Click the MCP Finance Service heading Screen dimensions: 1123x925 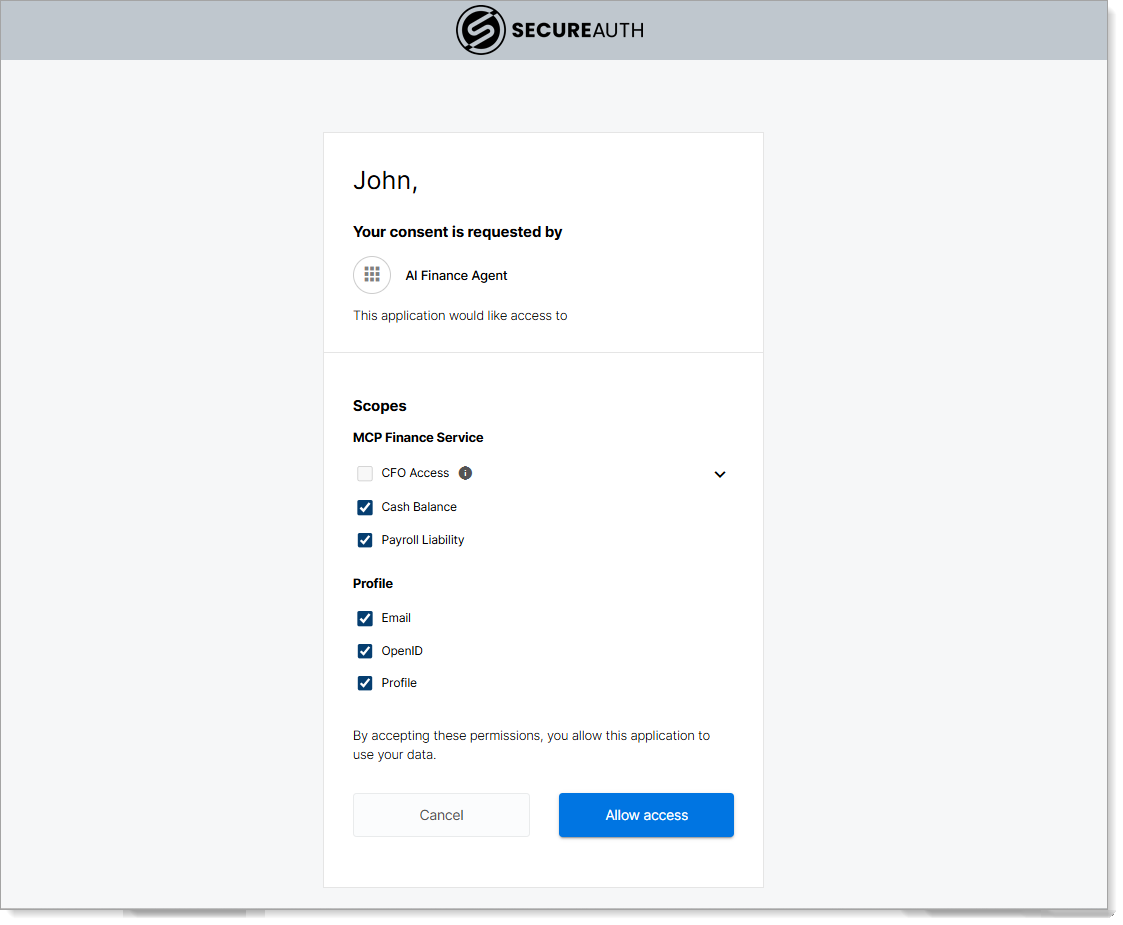tap(418, 437)
